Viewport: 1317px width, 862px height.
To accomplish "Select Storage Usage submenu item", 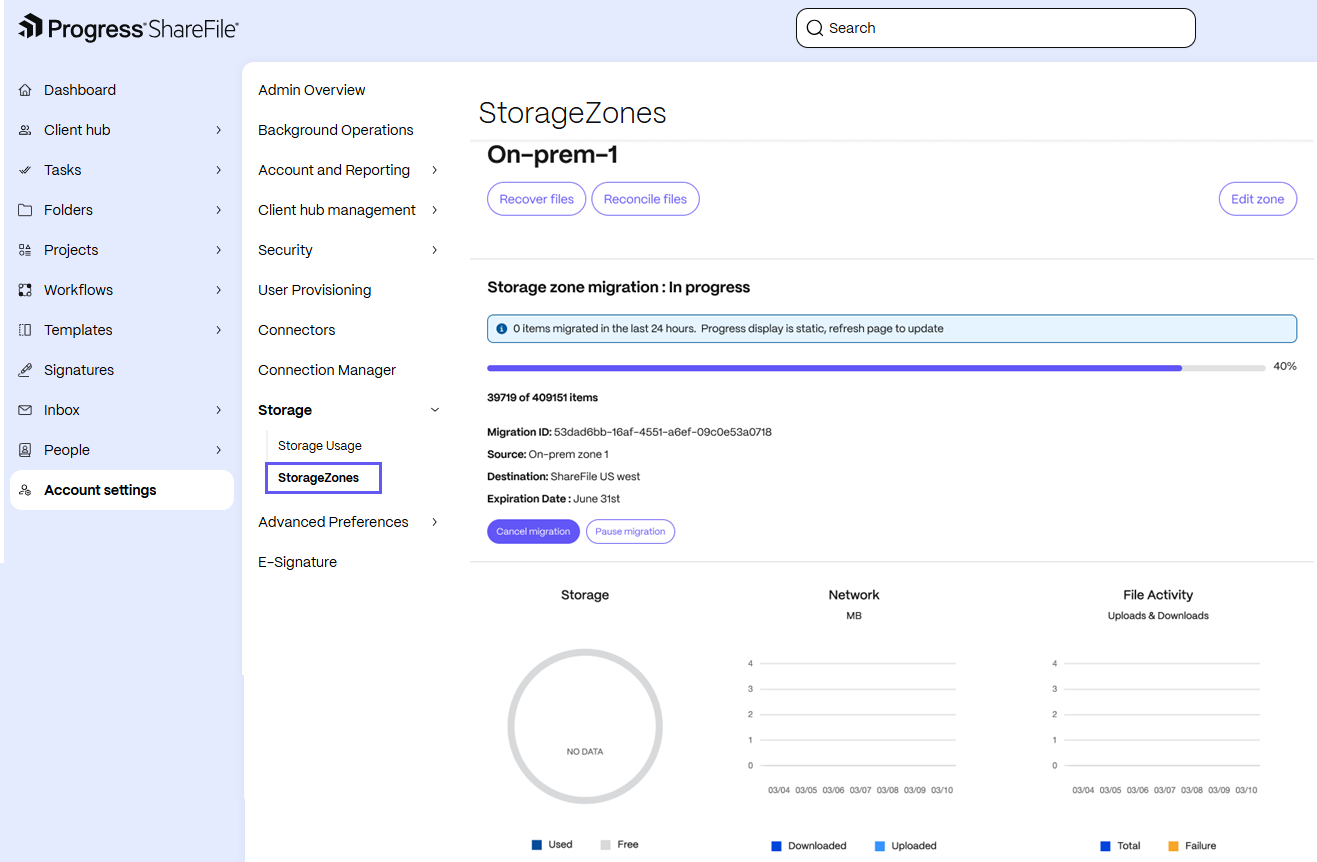I will (x=320, y=446).
